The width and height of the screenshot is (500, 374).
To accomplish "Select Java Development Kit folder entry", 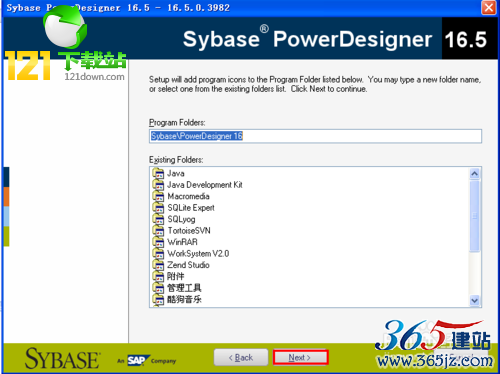I will point(205,185).
